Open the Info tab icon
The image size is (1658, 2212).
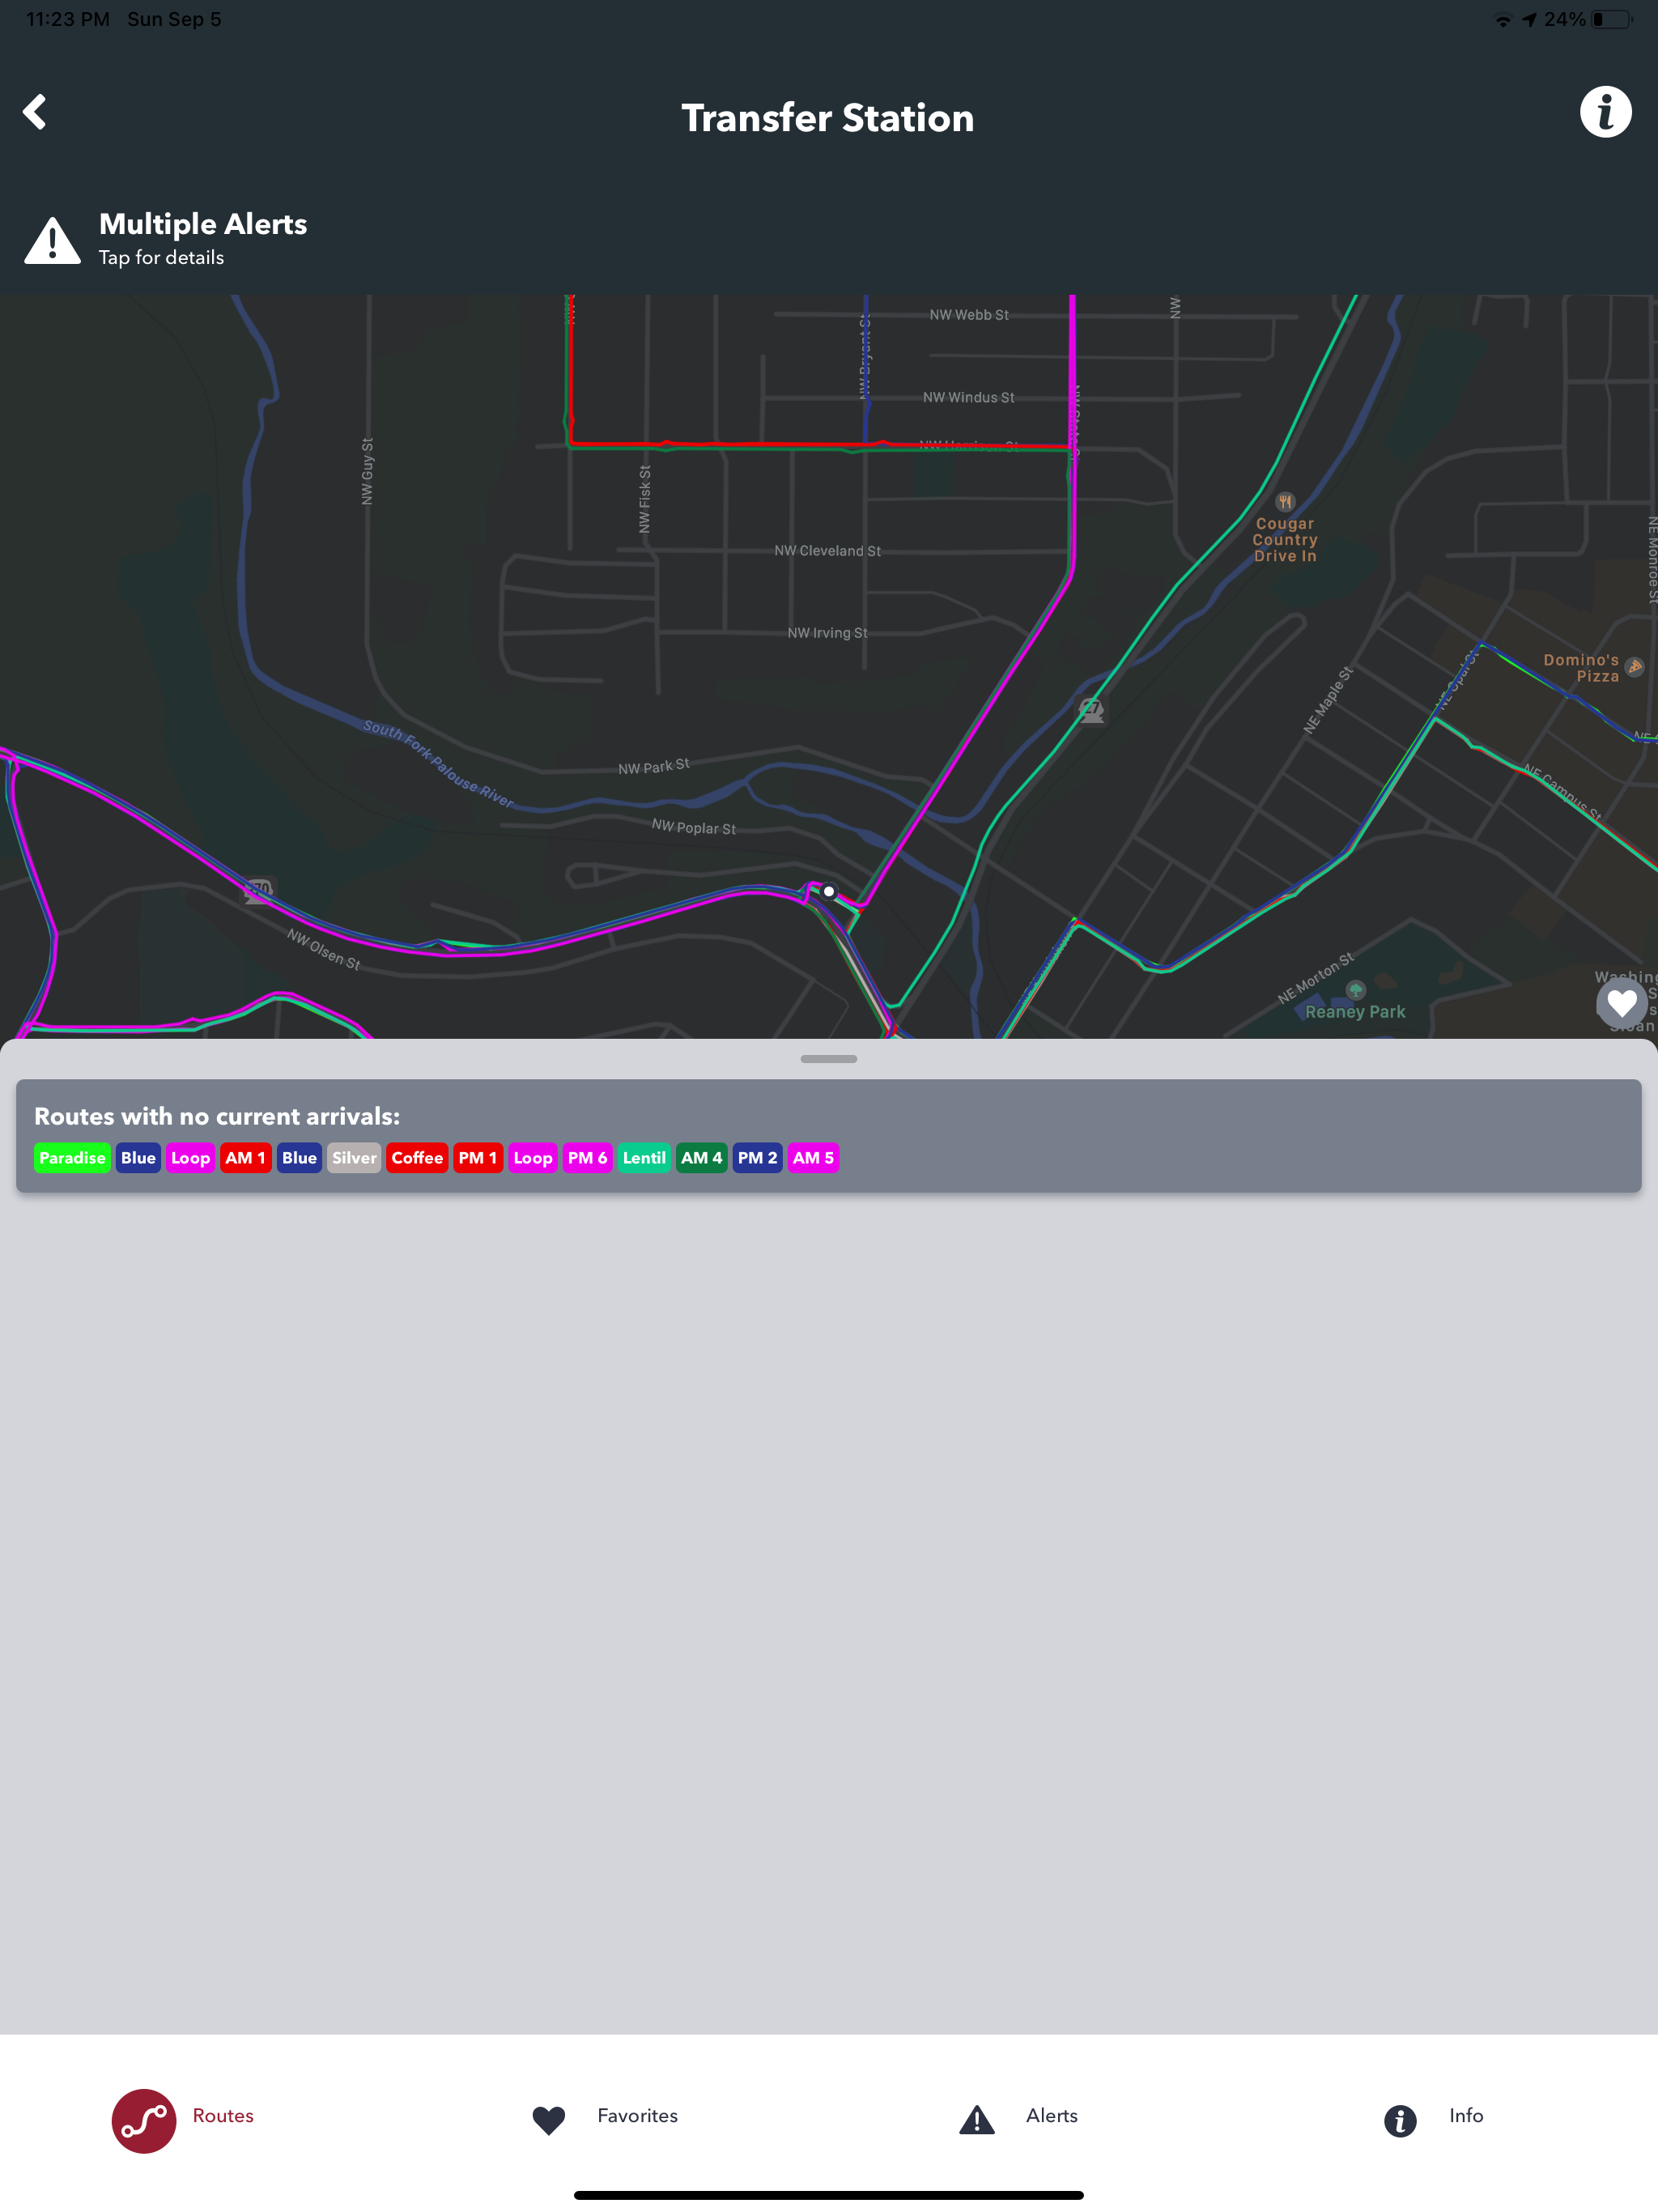pyautogui.click(x=1400, y=2120)
